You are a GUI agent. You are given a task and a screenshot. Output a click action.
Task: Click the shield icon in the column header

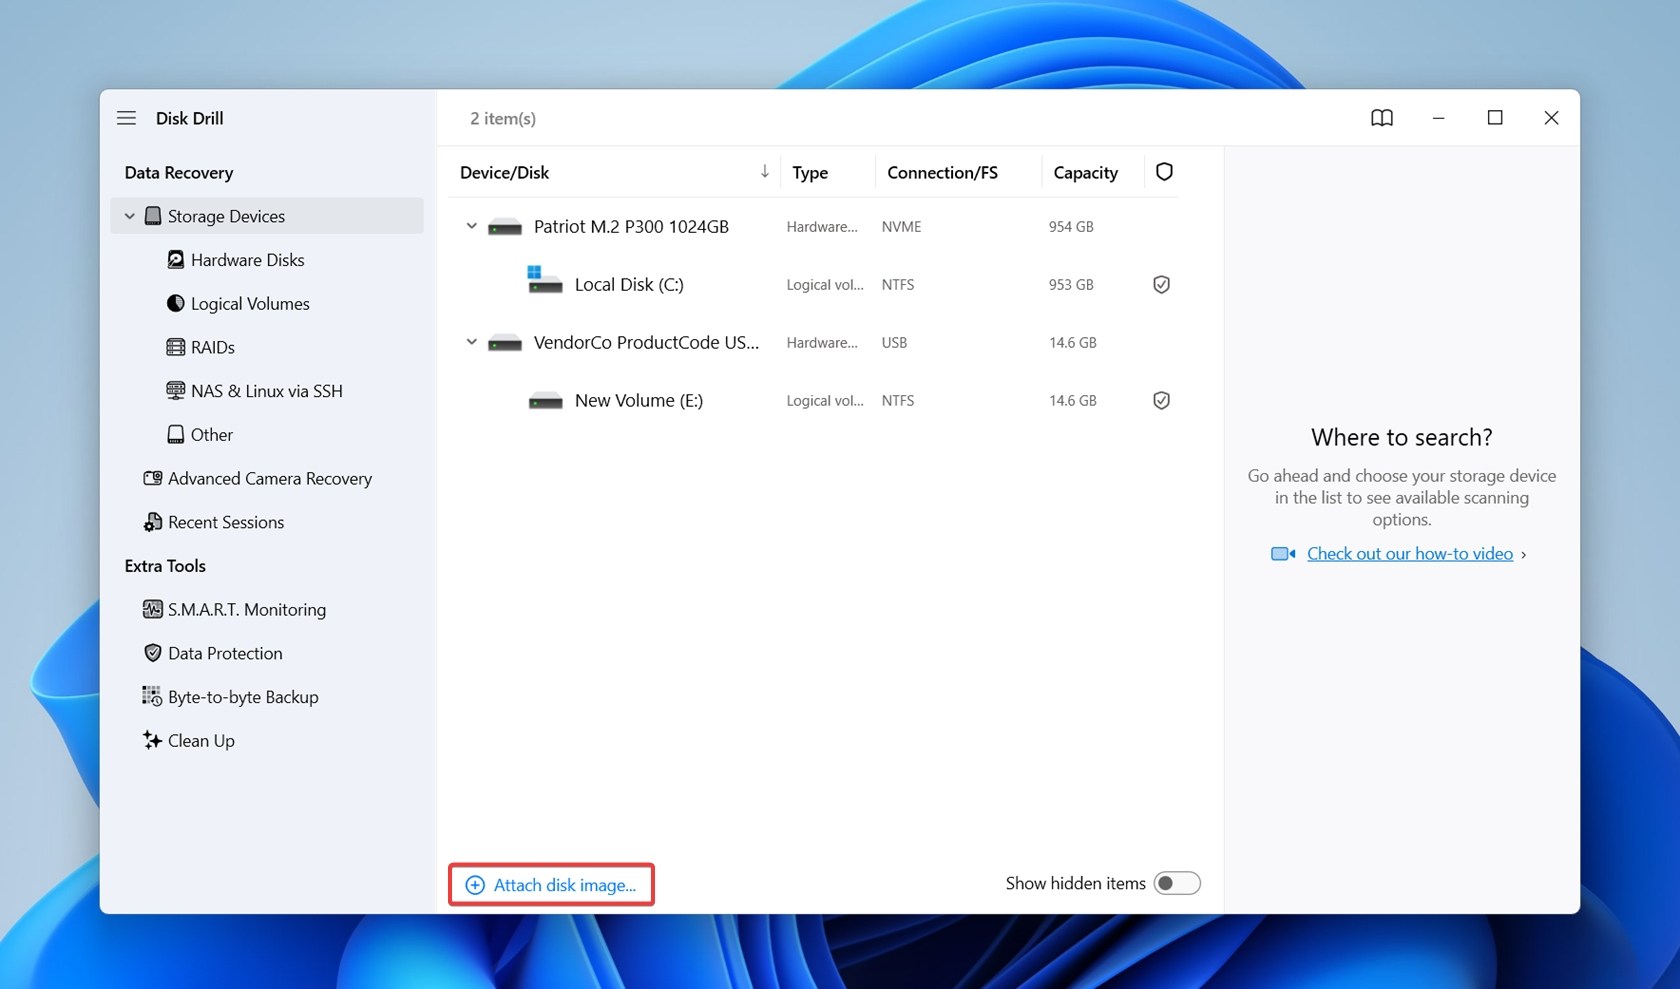tap(1163, 171)
